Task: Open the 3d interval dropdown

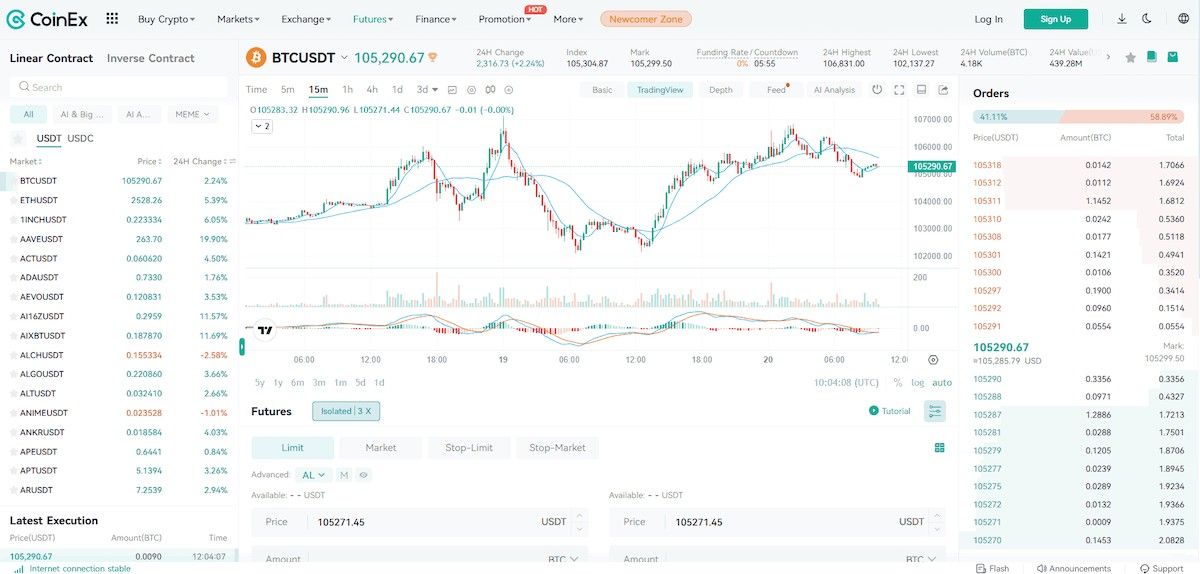Action: (427, 90)
